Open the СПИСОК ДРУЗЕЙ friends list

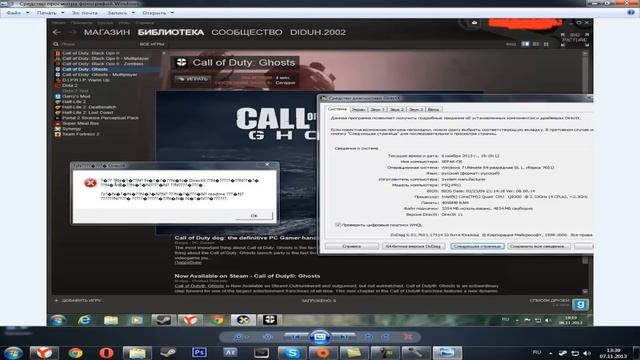click(549, 300)
